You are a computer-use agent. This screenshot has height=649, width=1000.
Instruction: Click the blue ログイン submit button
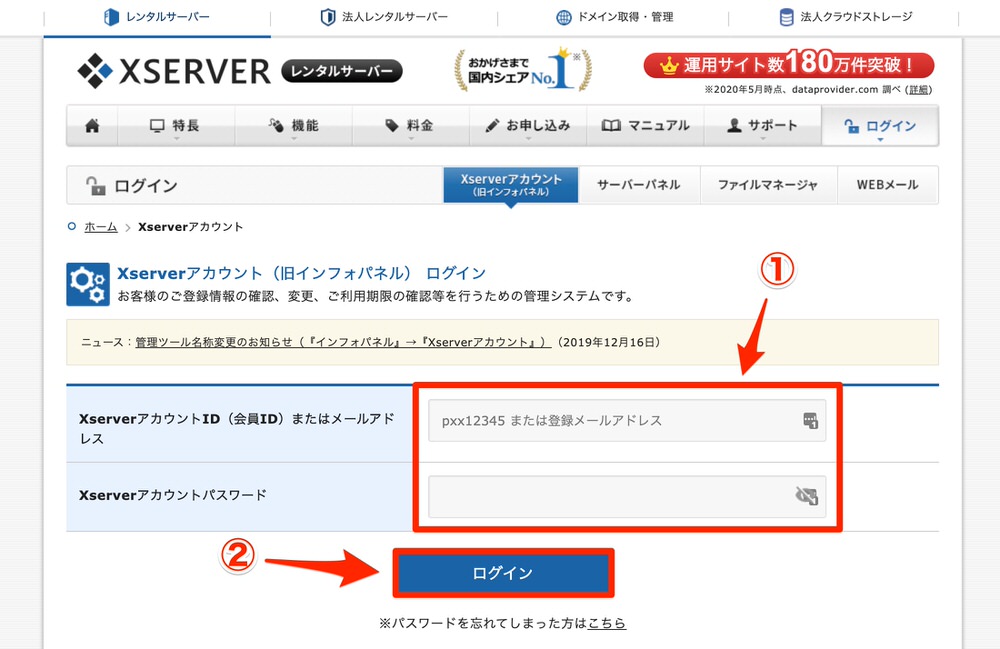click(503, 573)
